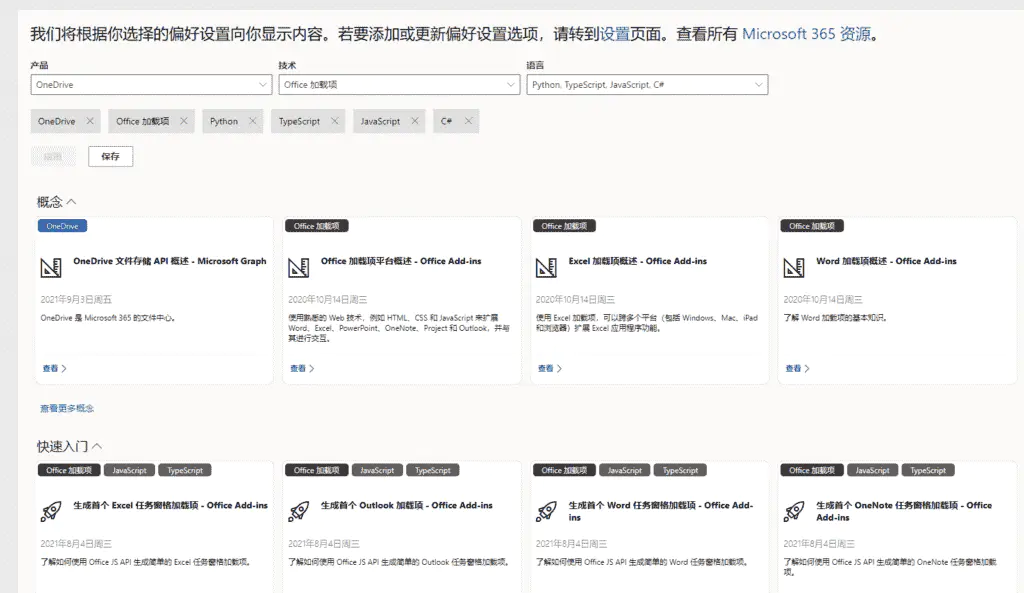
Task: Click the Excel 加载项概述 card icon
Action: point(546,267)
